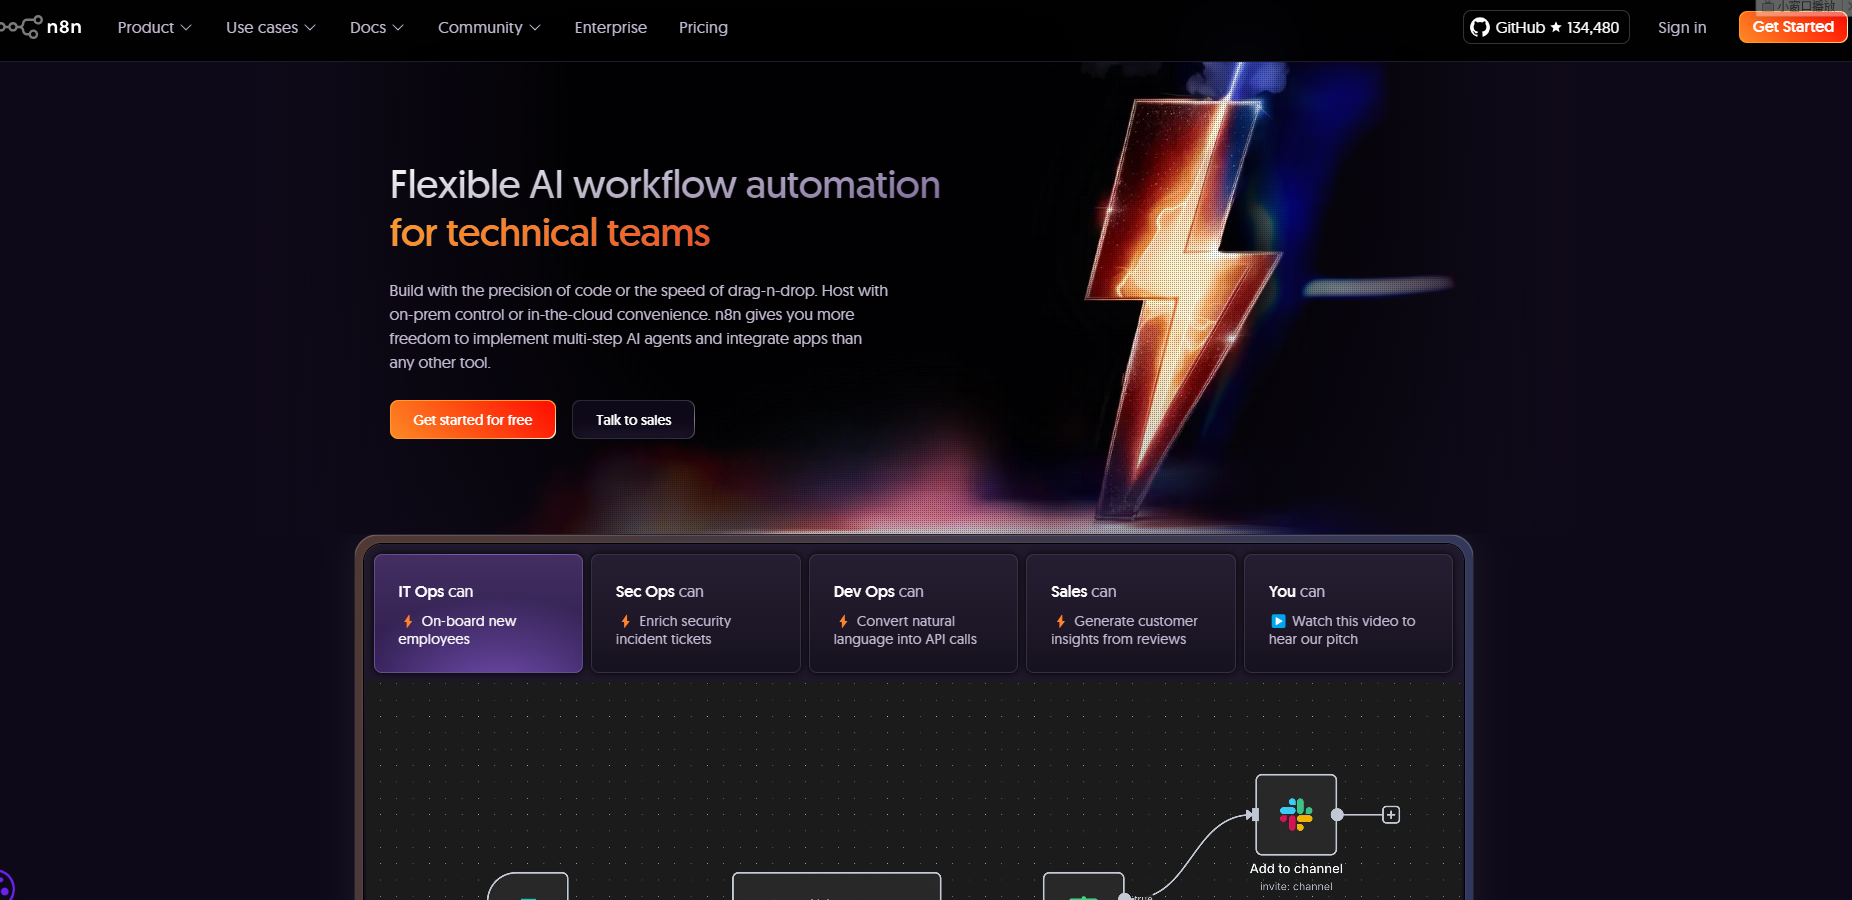
Task: Expand the Community dropdown menu
Action: pyautogui.click(x=489, y=28)
